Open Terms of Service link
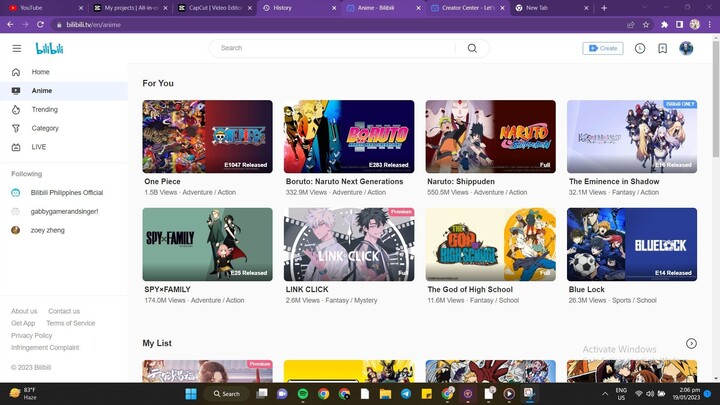Viewport: 720px width, 405px height. pyautogui.click(x=71, y=323)
